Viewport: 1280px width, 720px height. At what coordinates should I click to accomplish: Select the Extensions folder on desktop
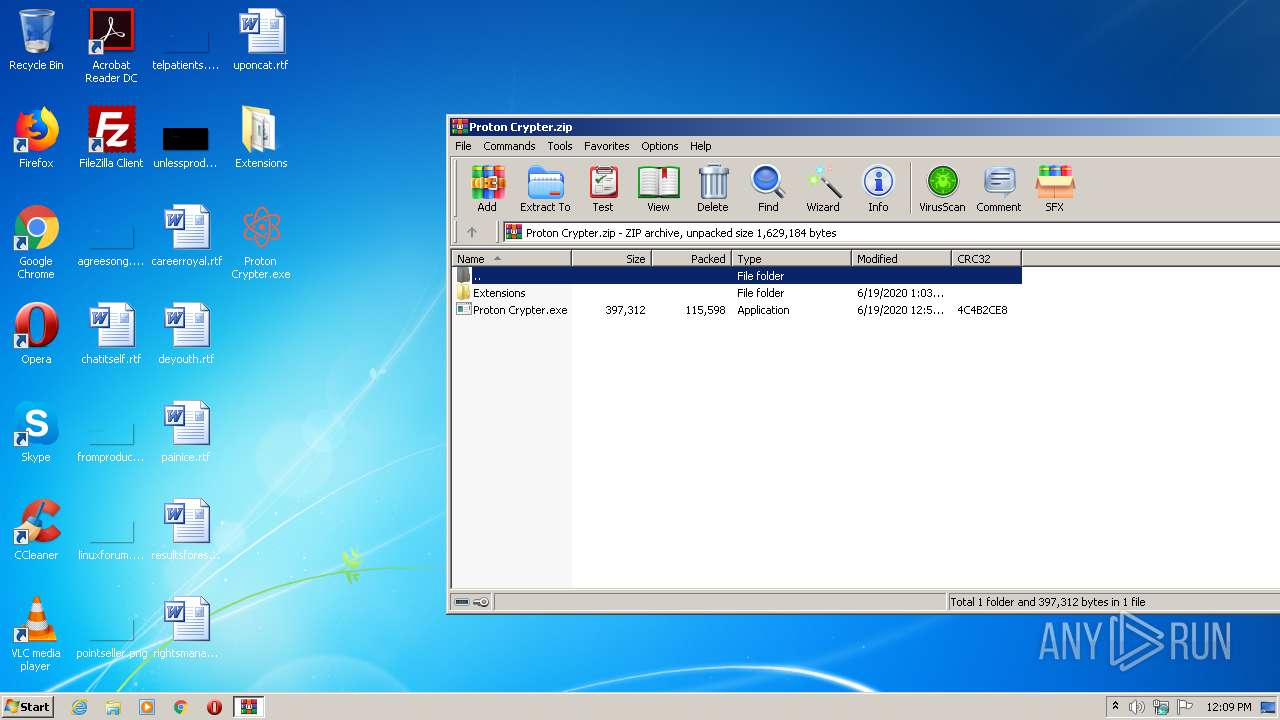tap(261, 138)
